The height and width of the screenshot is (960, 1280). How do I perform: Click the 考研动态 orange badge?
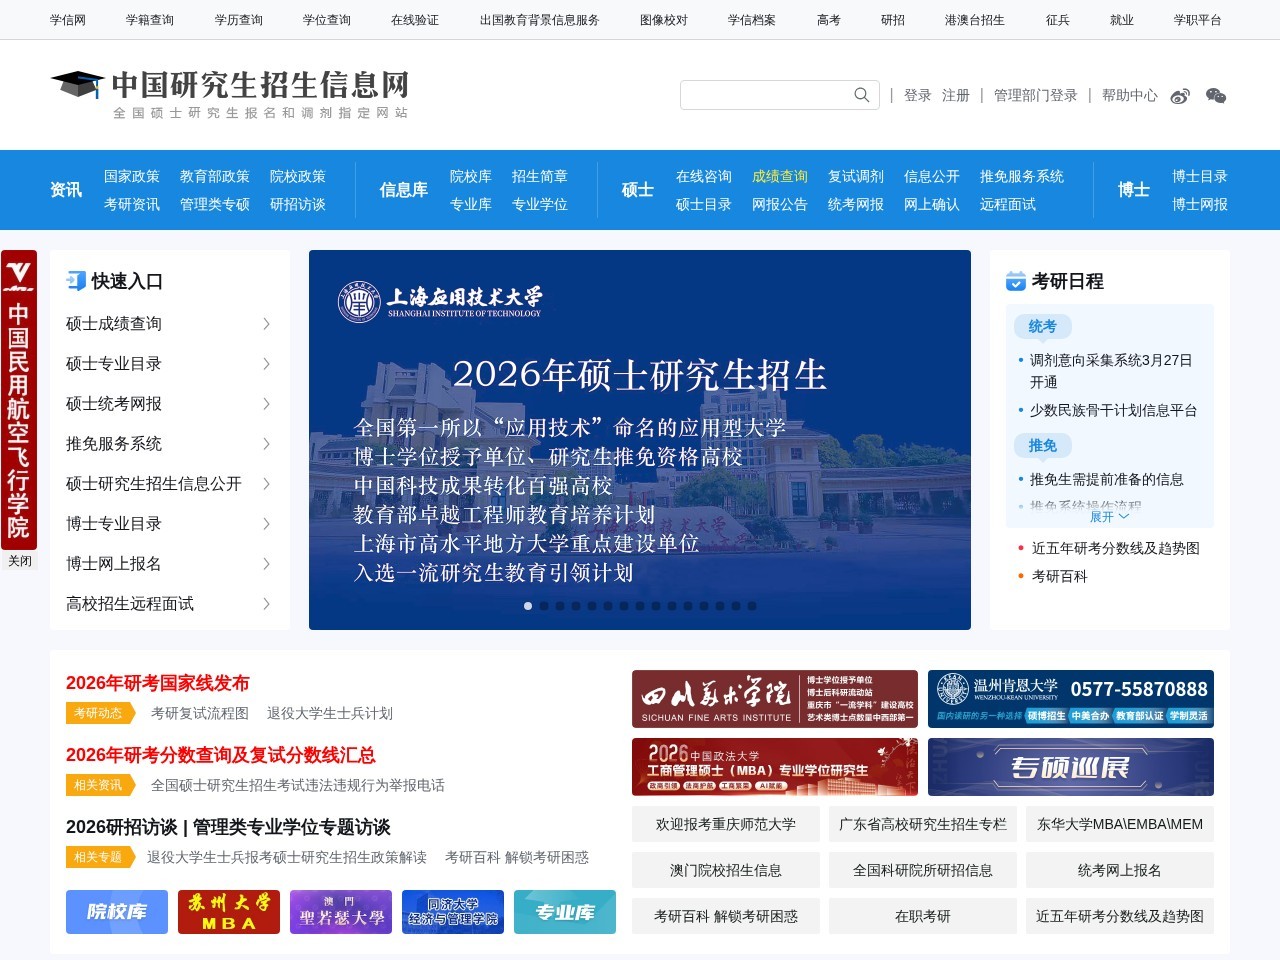click(x=99, y=713)
